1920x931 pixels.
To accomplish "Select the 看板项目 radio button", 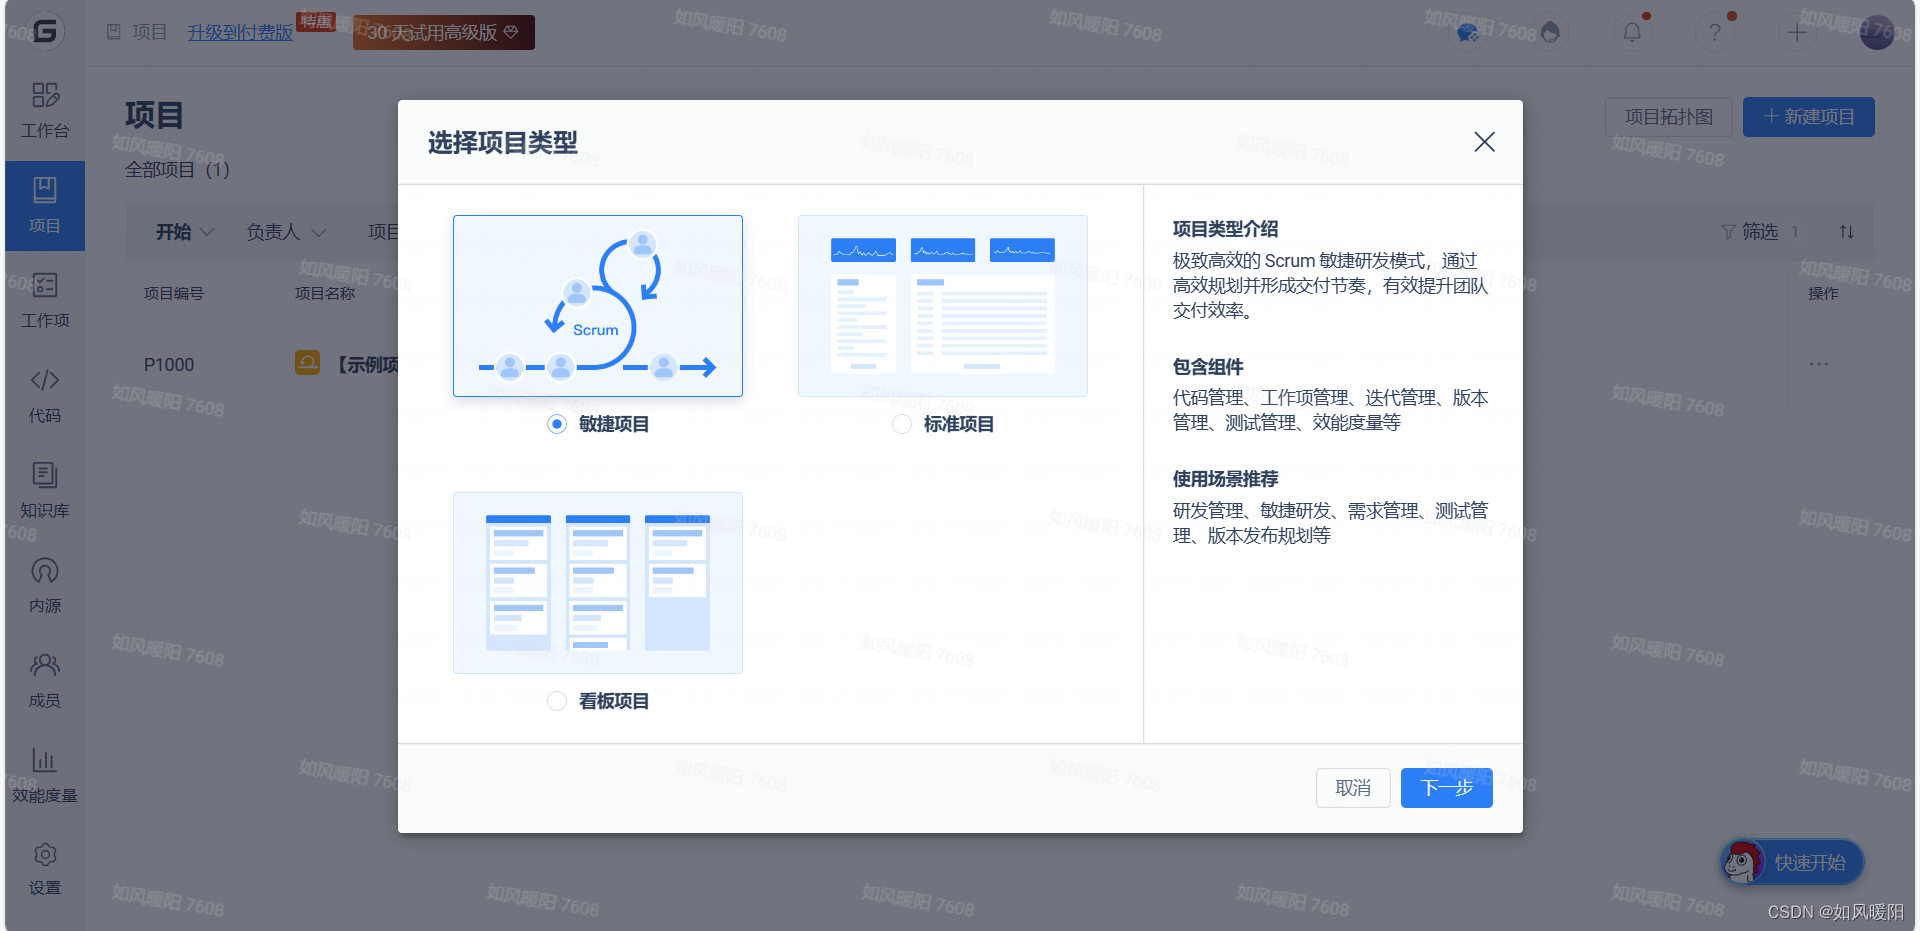I will (557, 701).
